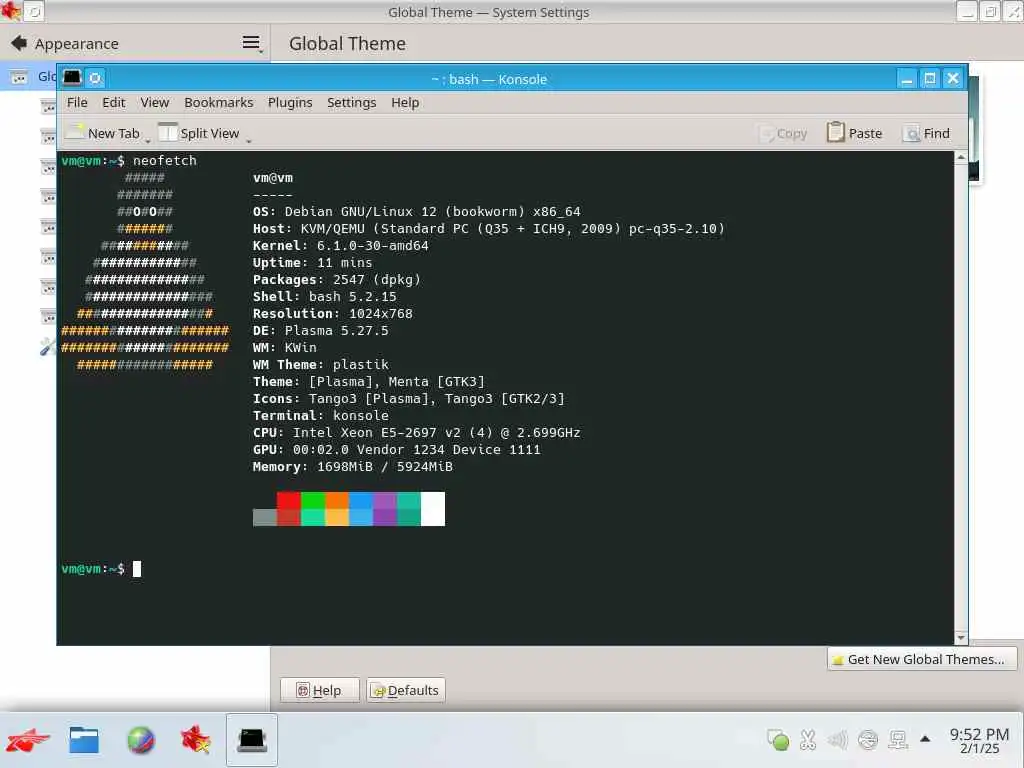Open the Konsole Settings menu

pos(351,103)
